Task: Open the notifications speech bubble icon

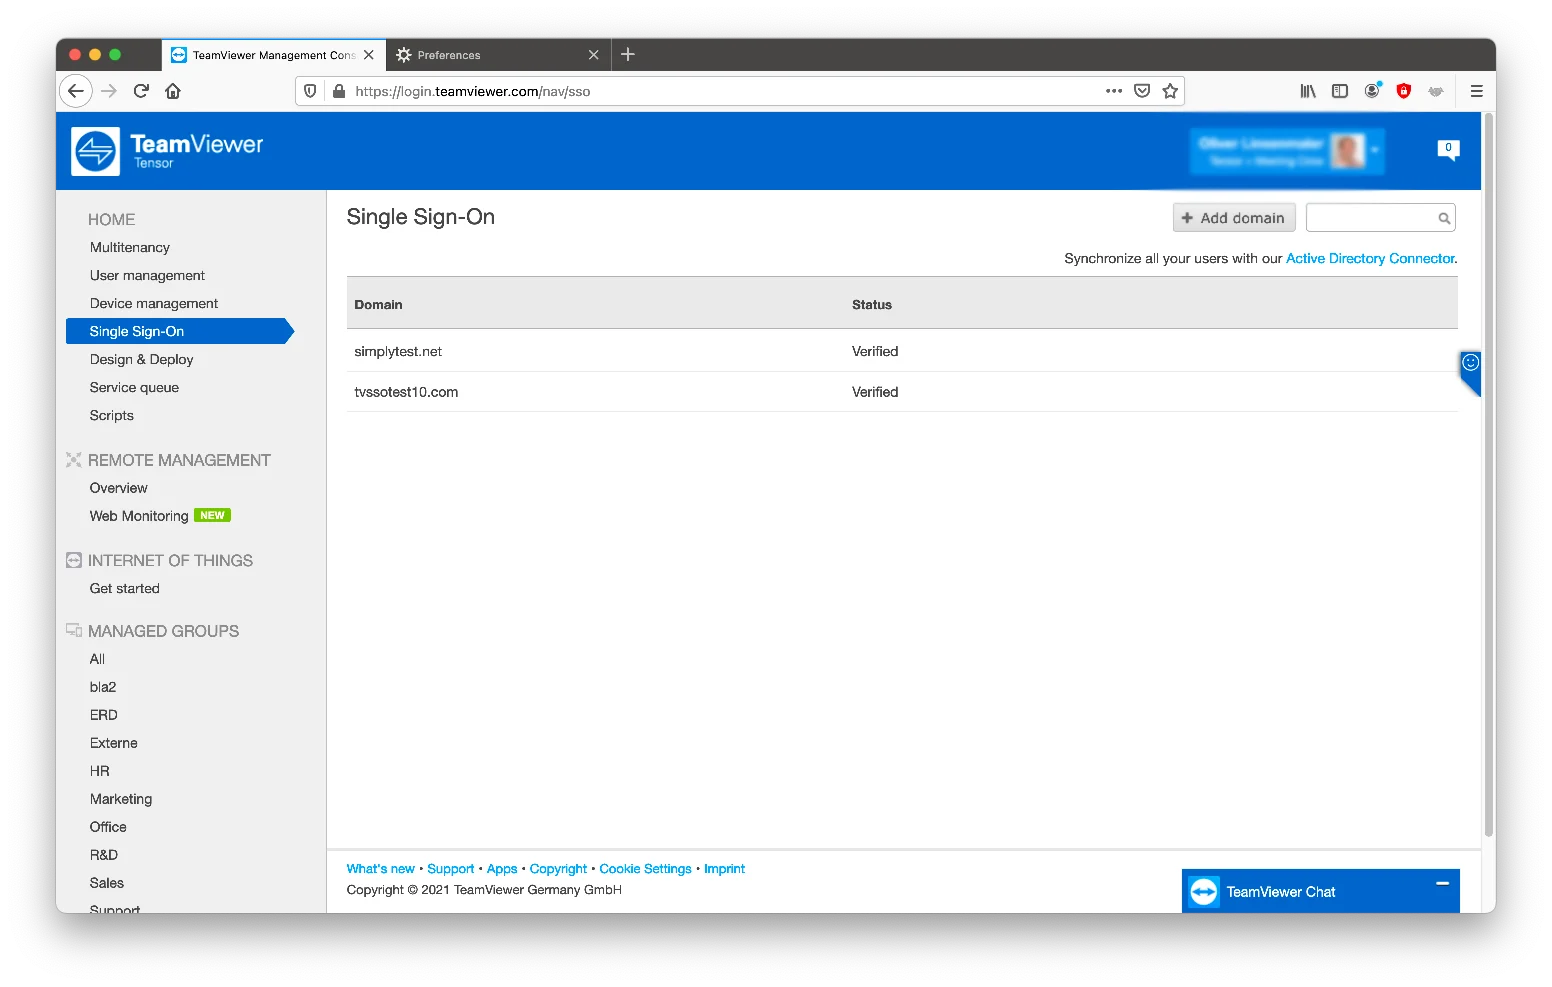Action: click(x=1448, y=150)
